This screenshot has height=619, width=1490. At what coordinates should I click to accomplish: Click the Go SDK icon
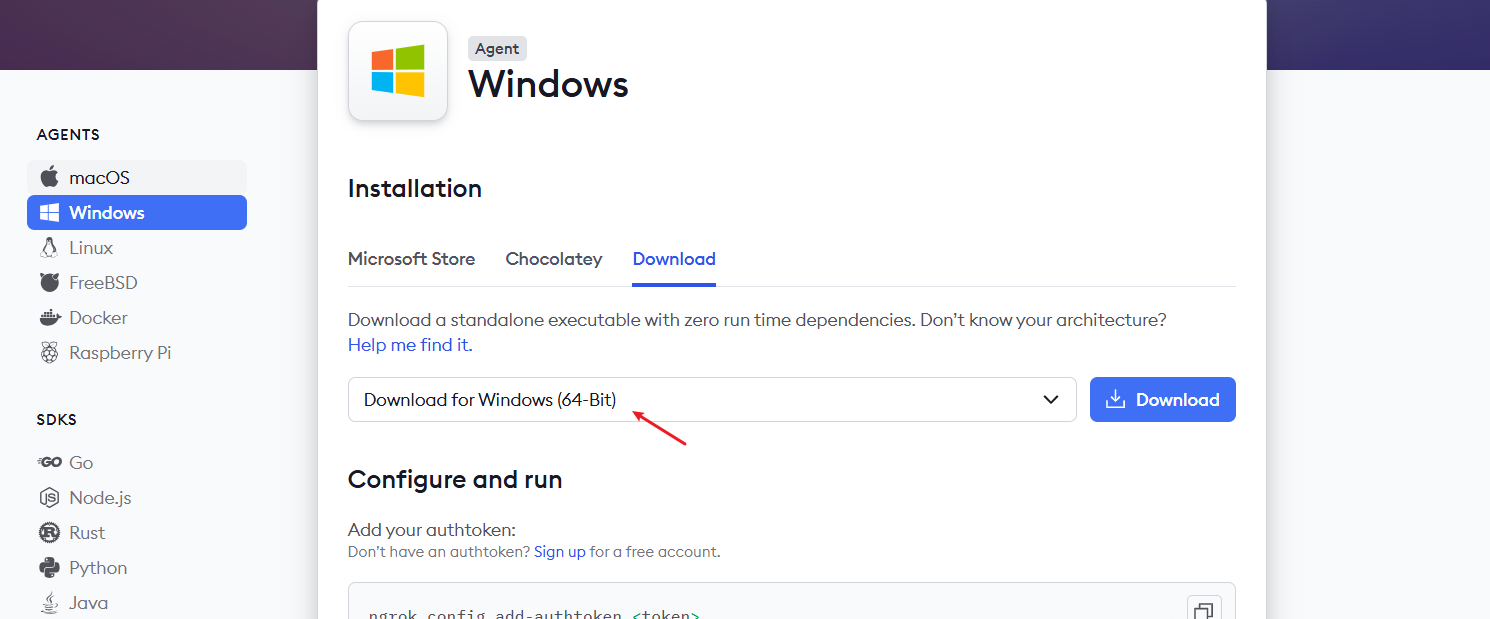coord(49,463)
